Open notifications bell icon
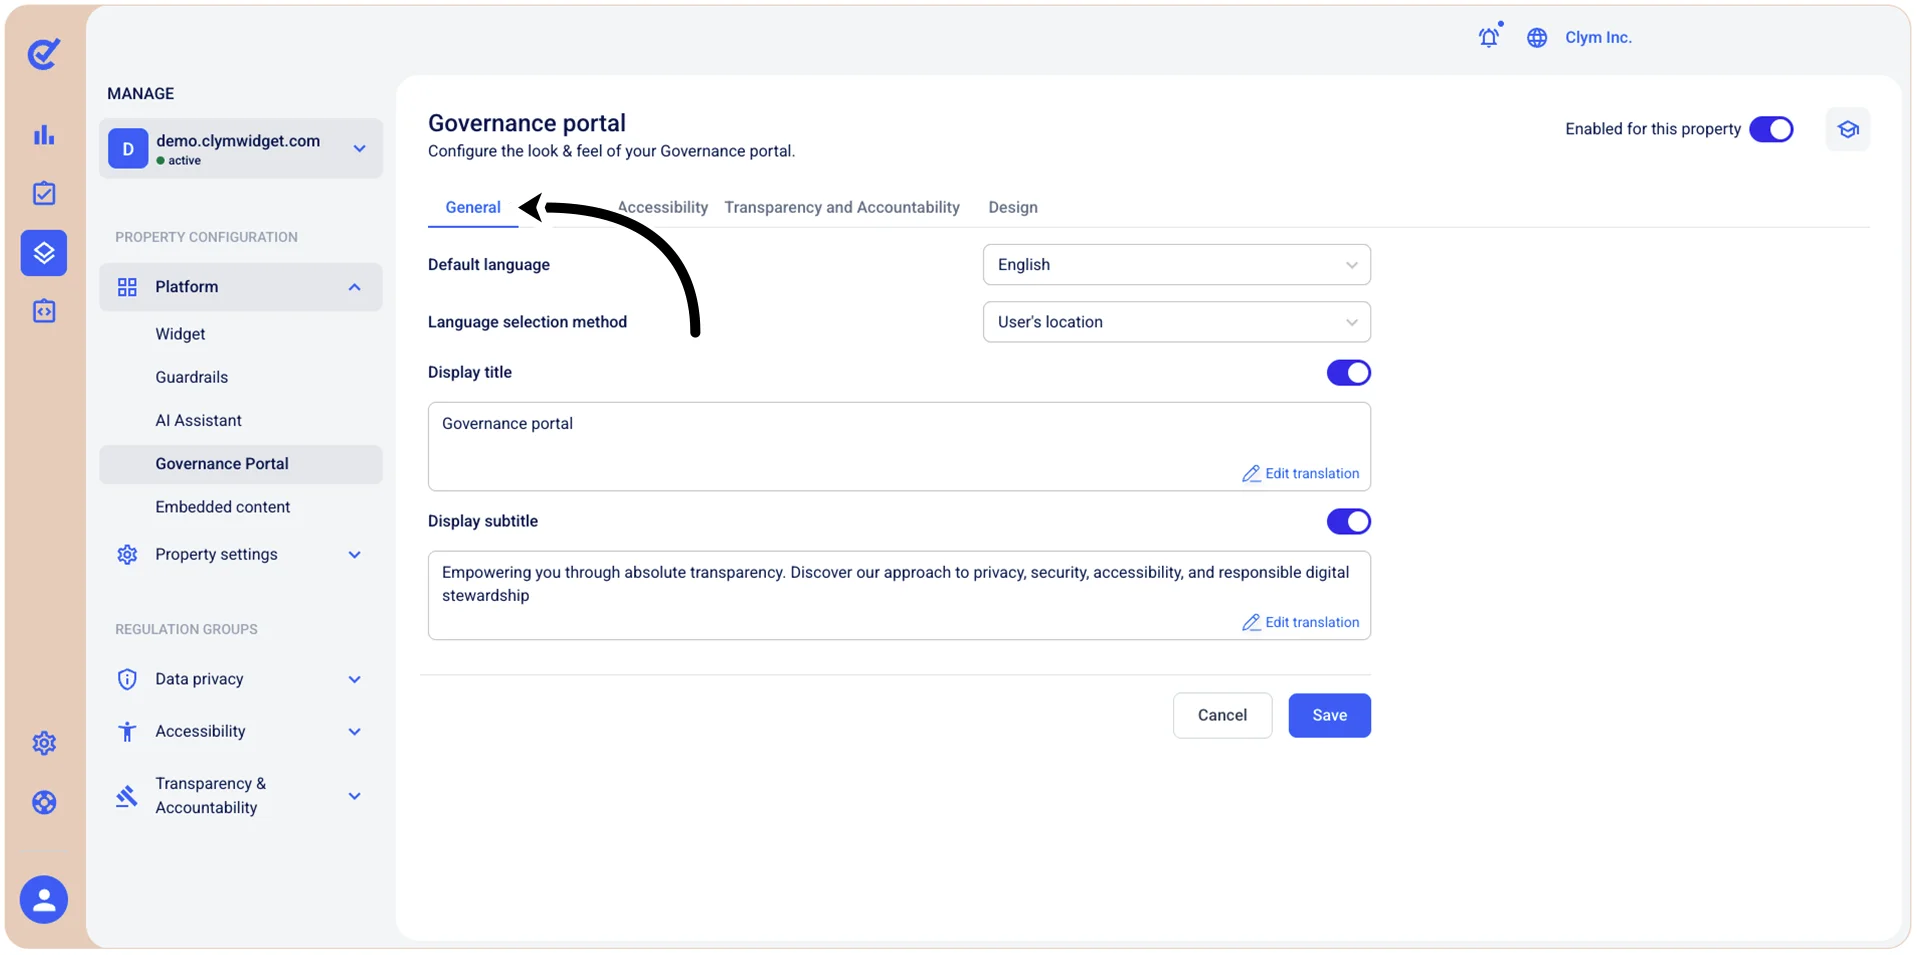1917x955 pixels. tap(1489, 37)
